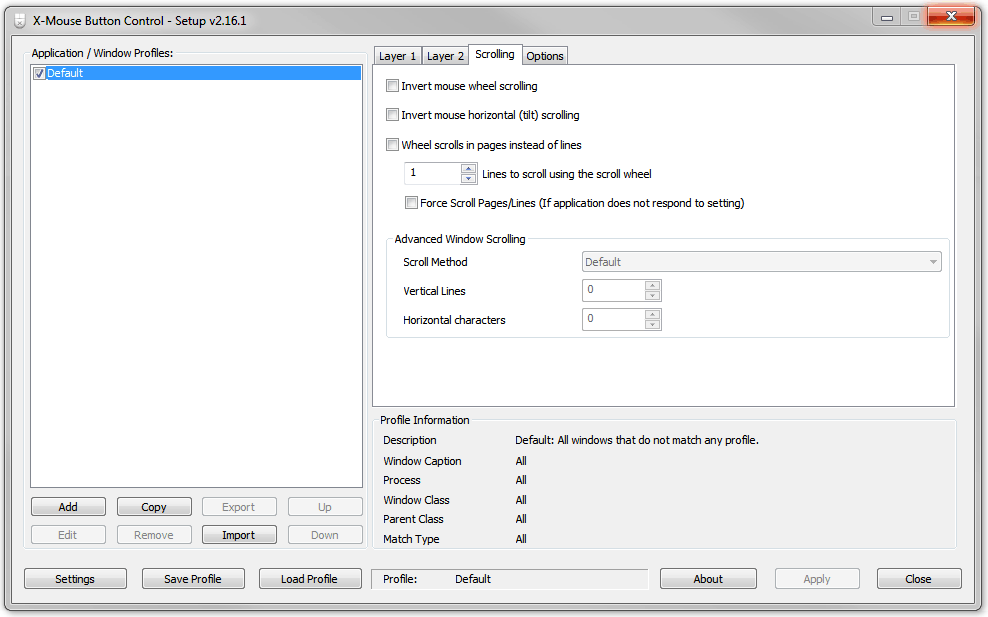This screenshot has width=988, height=617.
Task: Click the Vertical Lines input field
Action: click(614, 291)
